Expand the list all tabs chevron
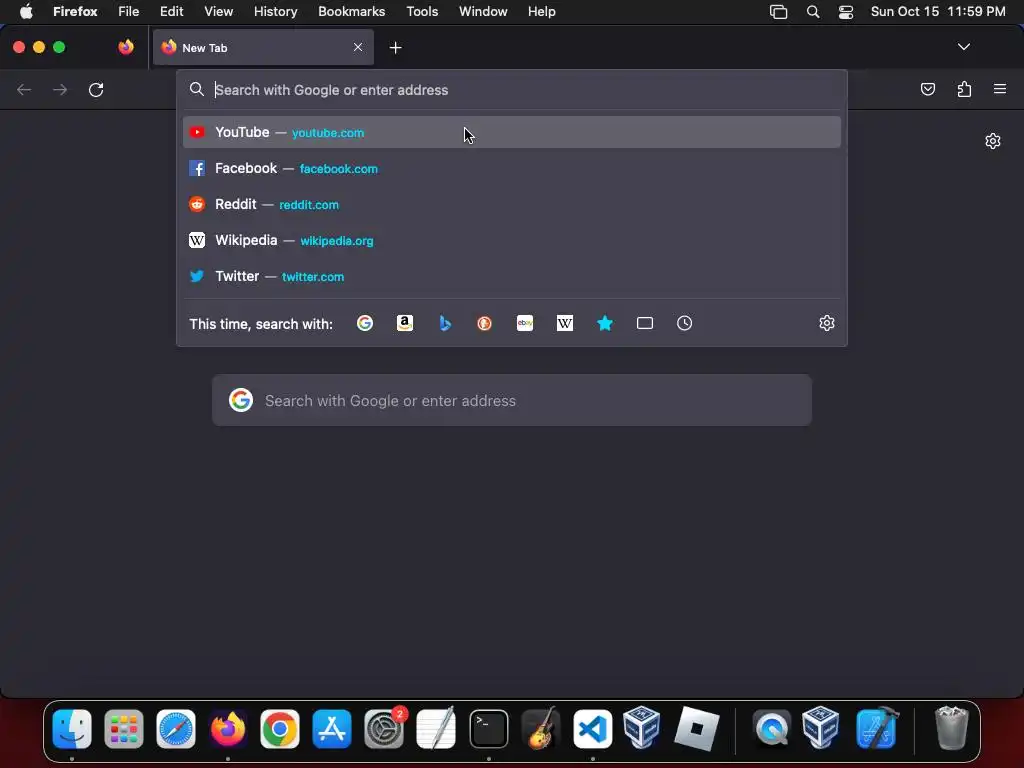The height and width of the screenshot is (768, 1024). click(x=963, y=47)
